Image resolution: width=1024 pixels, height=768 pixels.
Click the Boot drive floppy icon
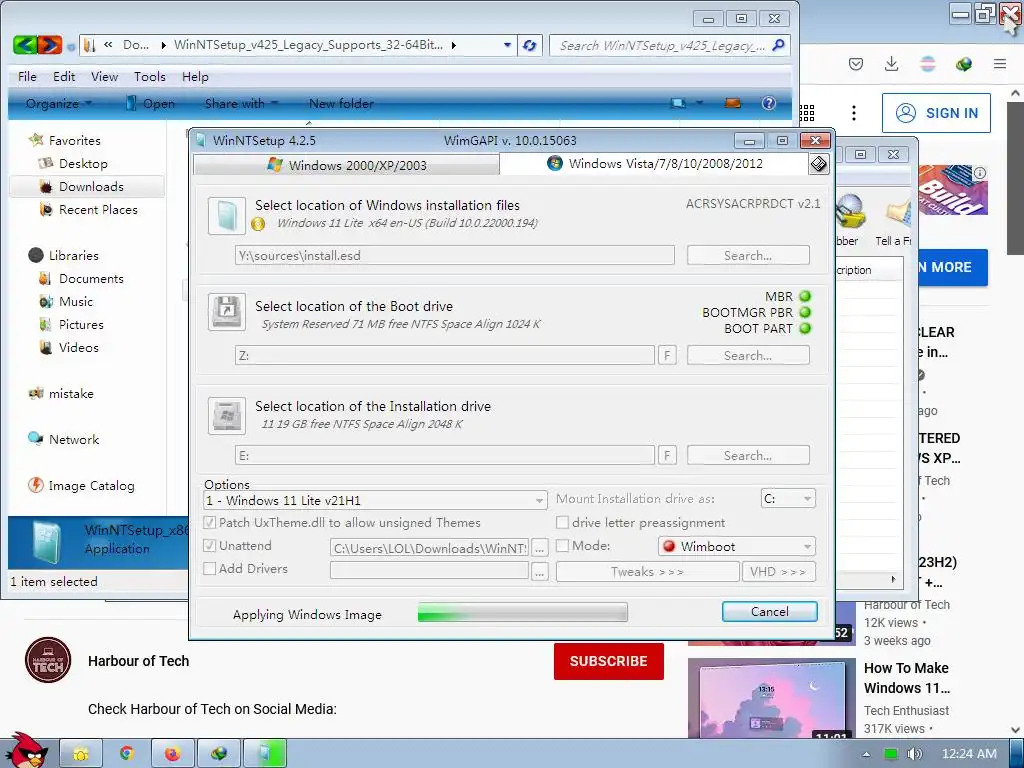227,312
